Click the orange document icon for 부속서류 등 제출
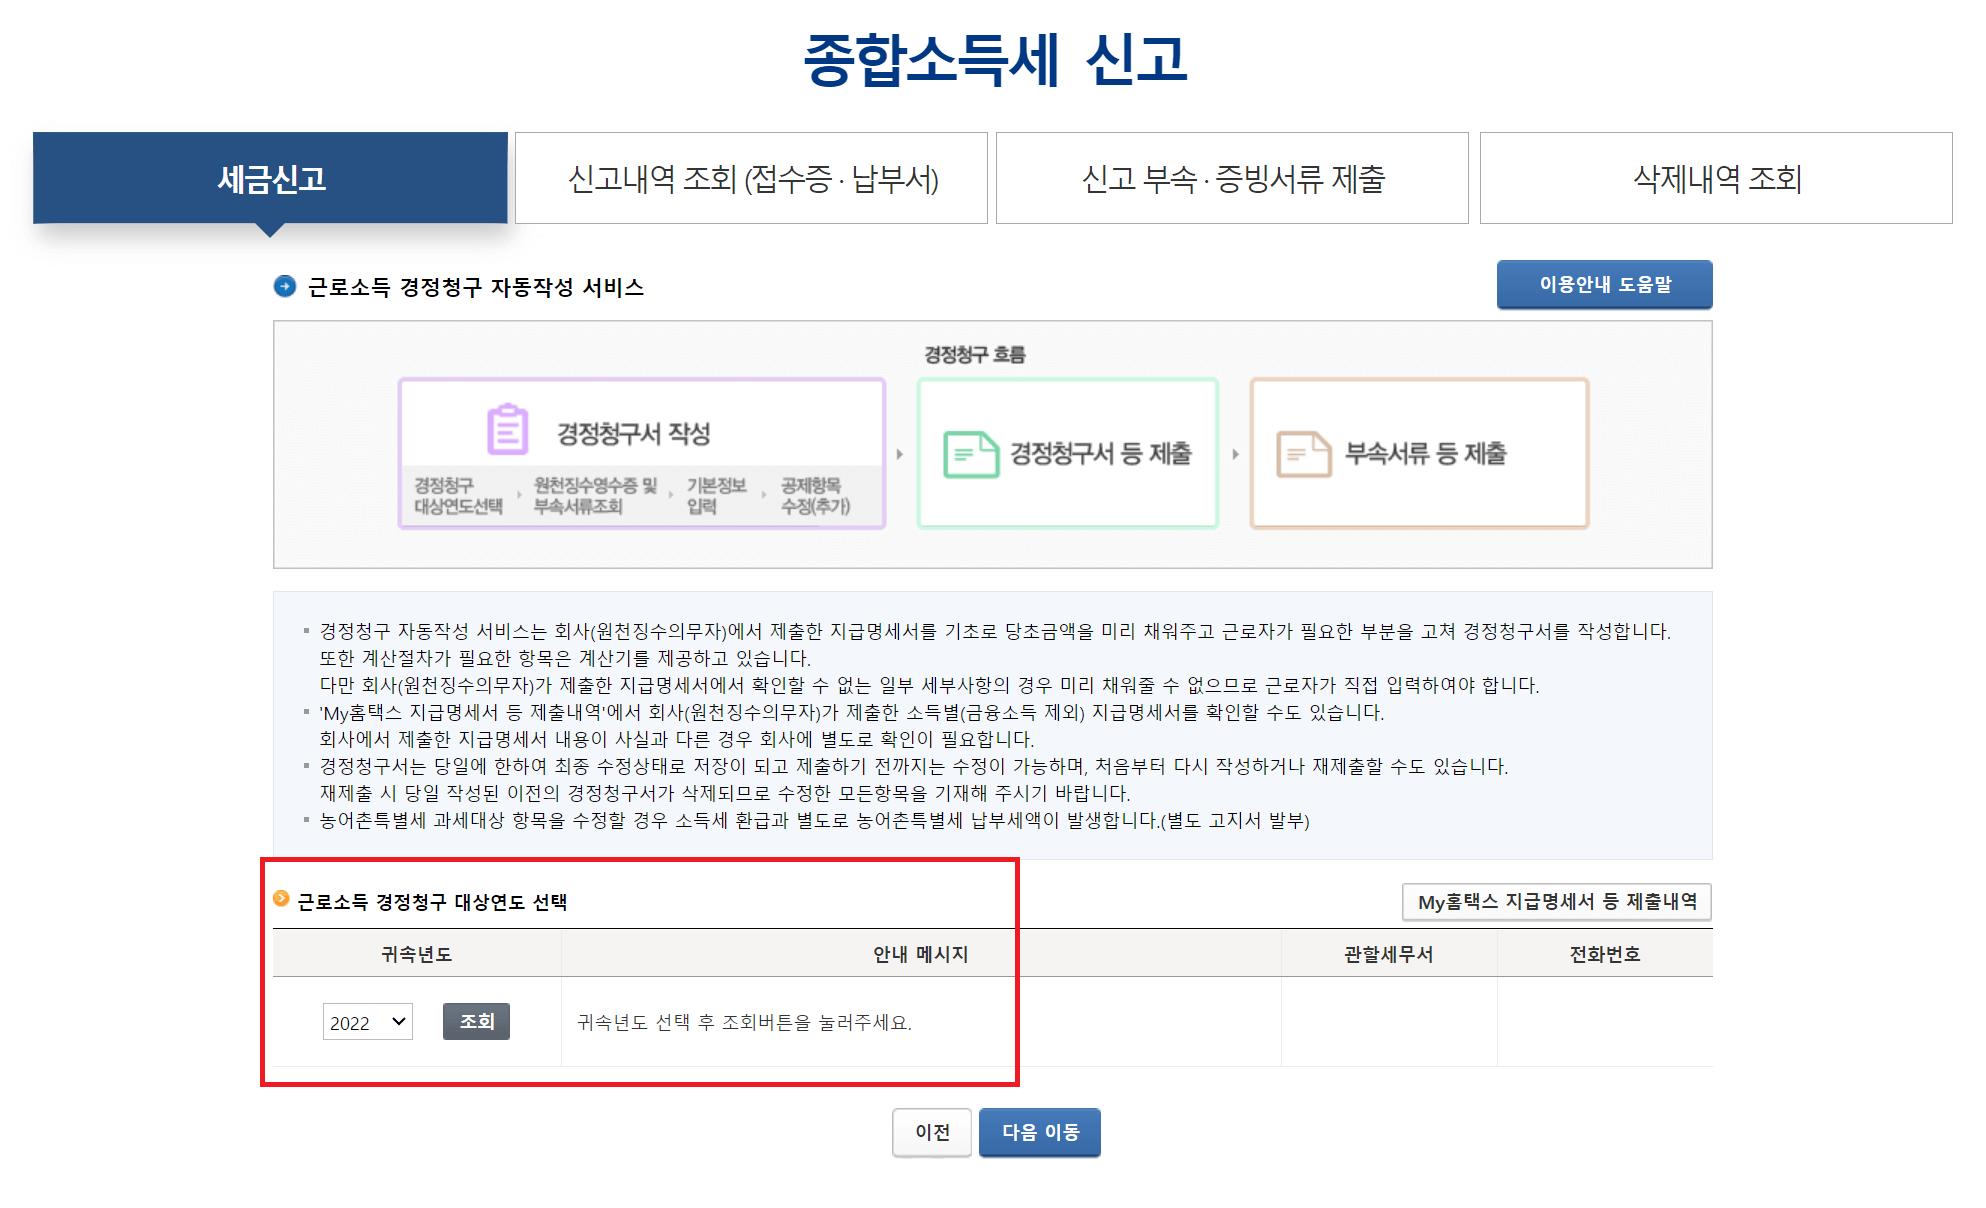 pos(1303,454)
